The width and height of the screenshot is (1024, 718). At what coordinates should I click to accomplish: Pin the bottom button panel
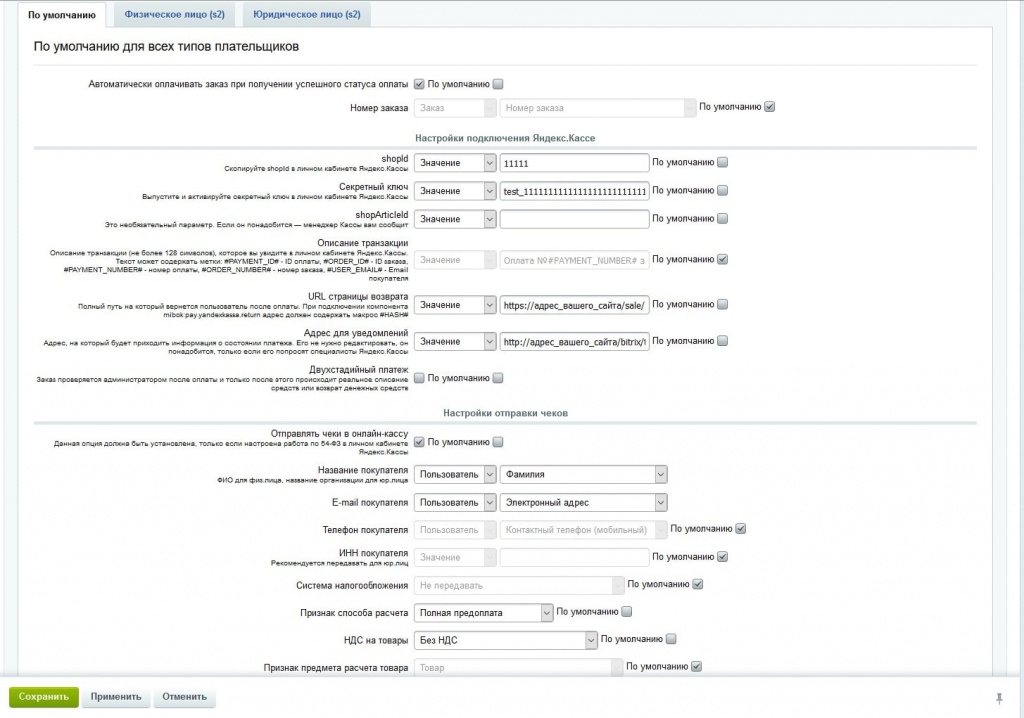(999, 698)
